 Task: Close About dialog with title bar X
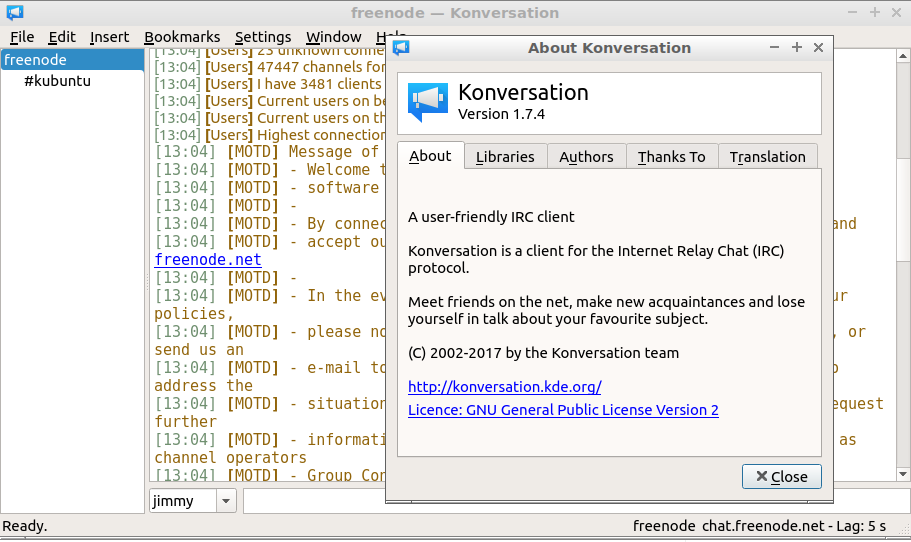pos(818,48)
